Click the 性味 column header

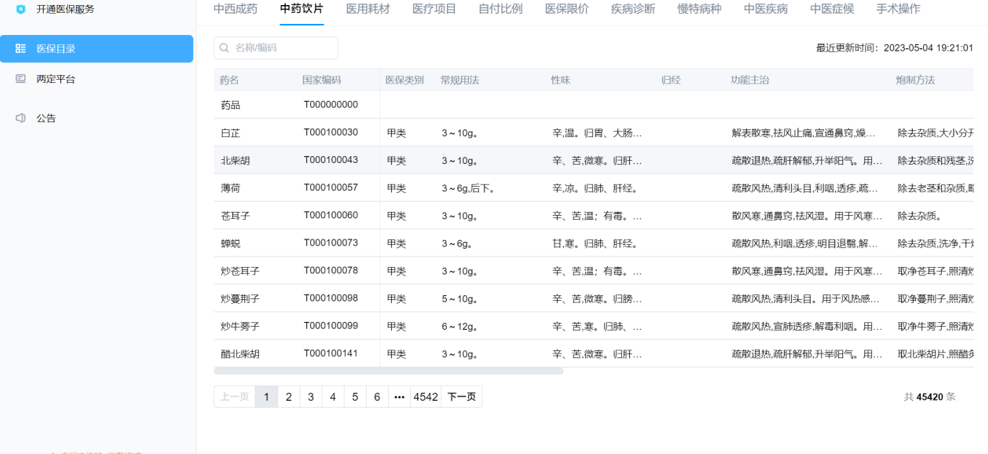pos(560,80)
